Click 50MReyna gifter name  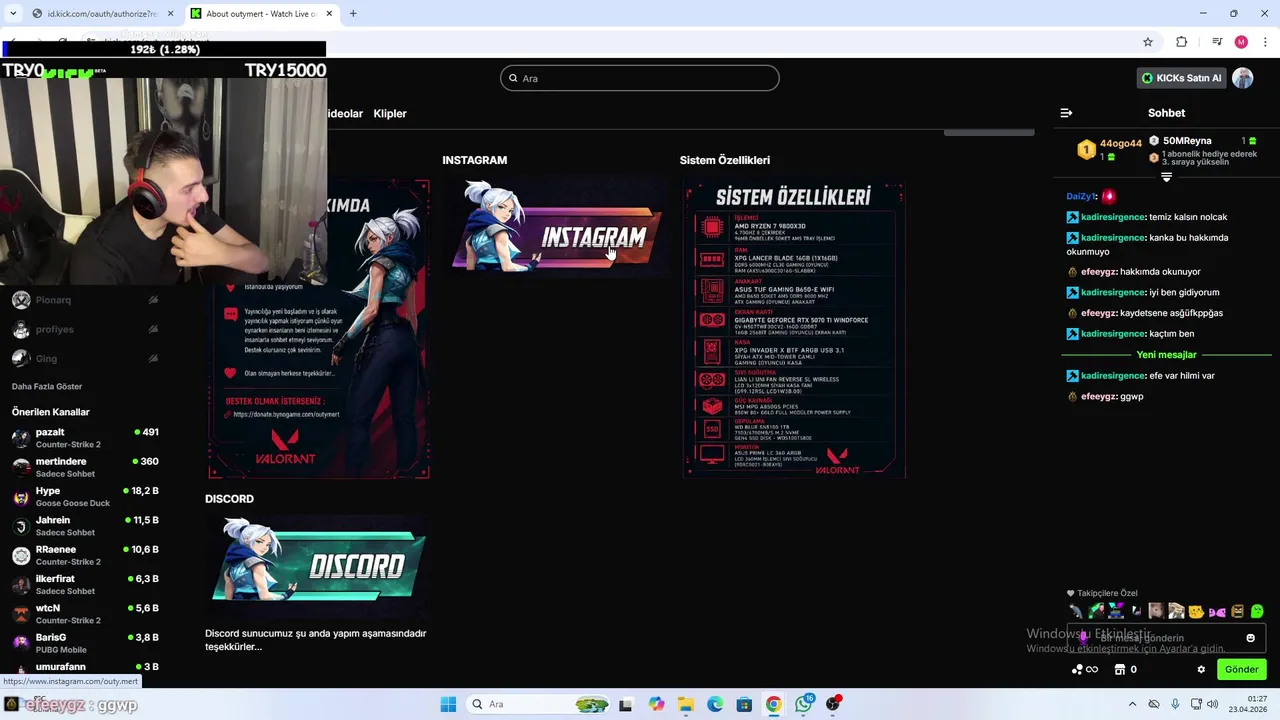[x=1187, y=141]
